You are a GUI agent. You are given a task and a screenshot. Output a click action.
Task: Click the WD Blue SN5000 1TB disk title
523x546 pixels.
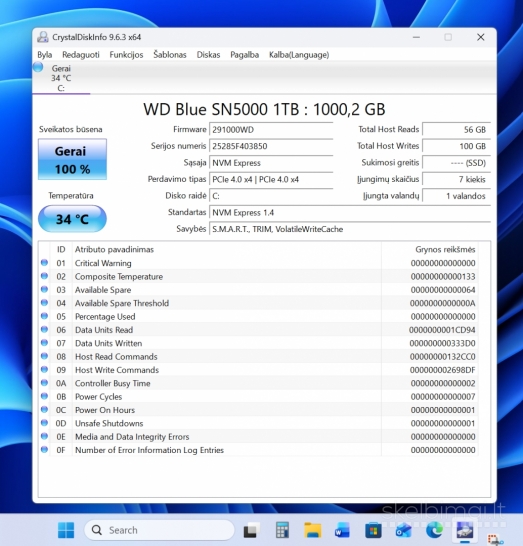pos(264,109)
